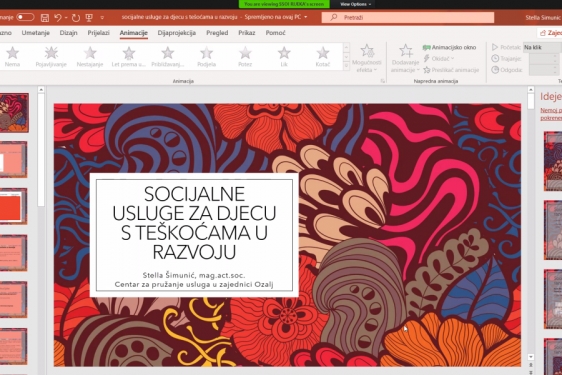
Task: Select the third slide thumbnail with red box
Action: point(13,206)
